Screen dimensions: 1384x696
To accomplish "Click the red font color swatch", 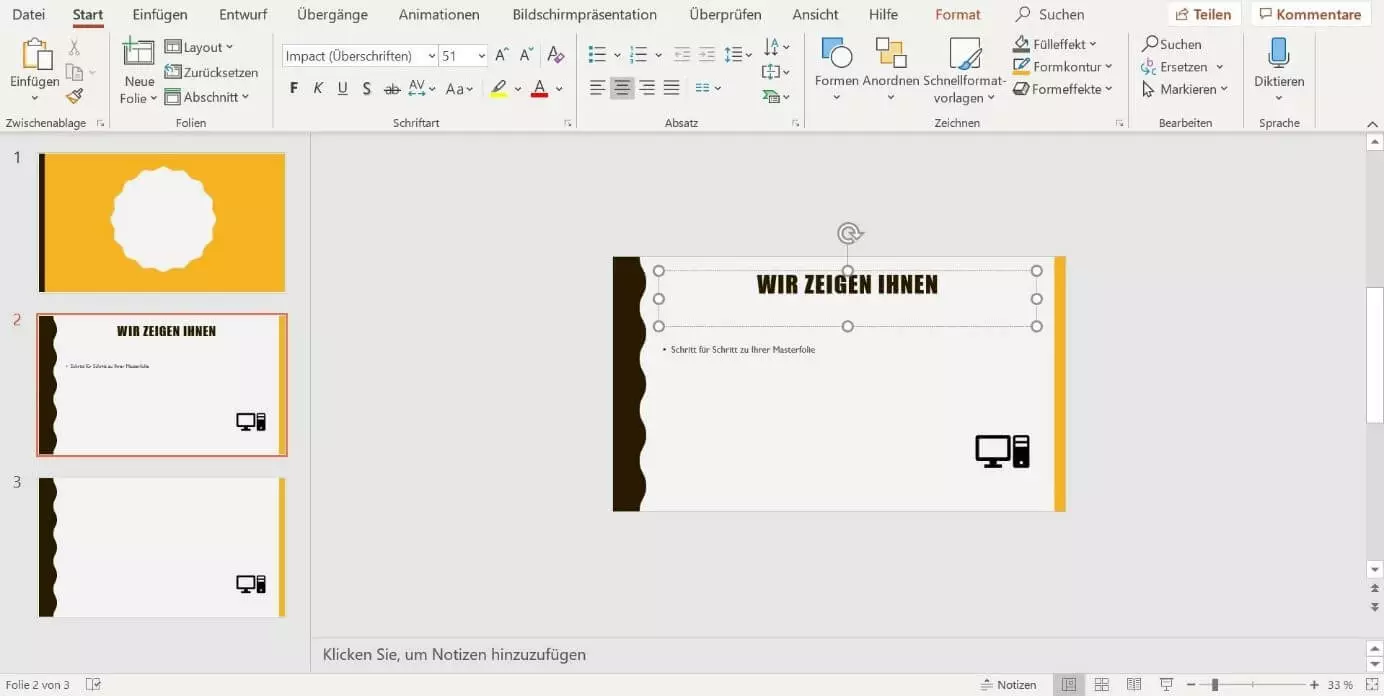I will (539, 89).
